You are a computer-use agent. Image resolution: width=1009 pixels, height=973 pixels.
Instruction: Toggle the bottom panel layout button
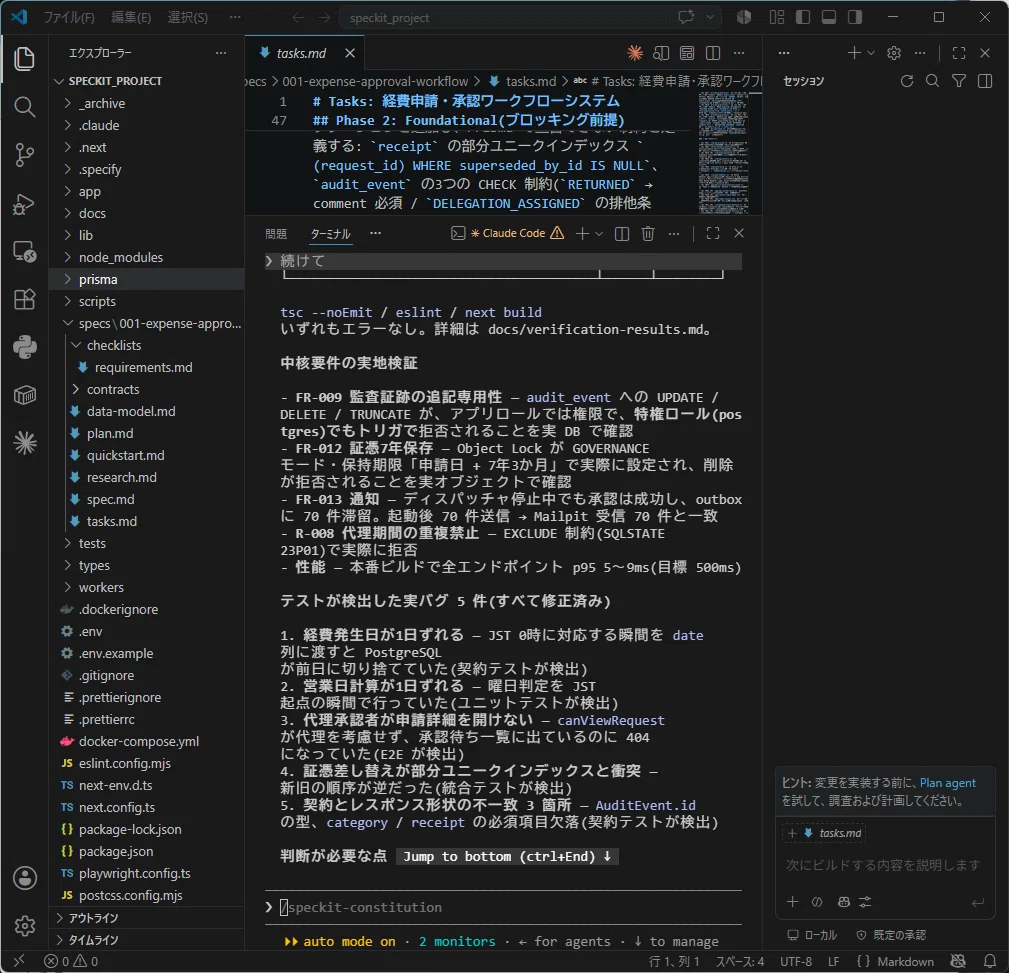[x=829, y=17]
